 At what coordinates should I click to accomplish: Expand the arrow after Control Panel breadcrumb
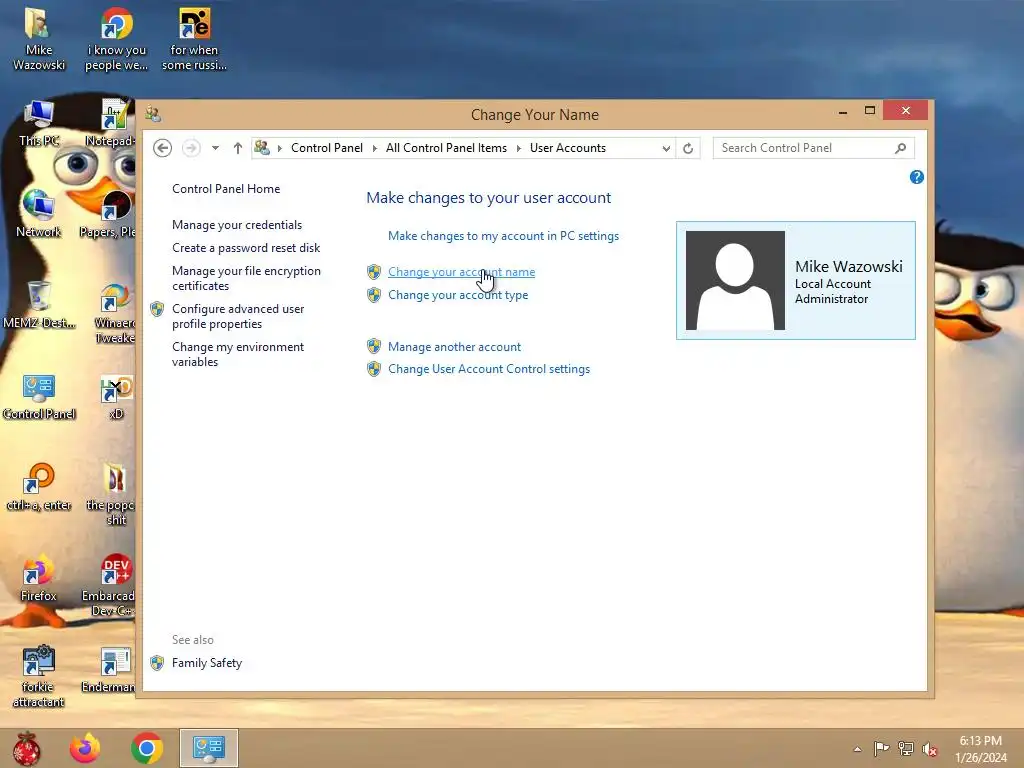click(x=374, y=148)
